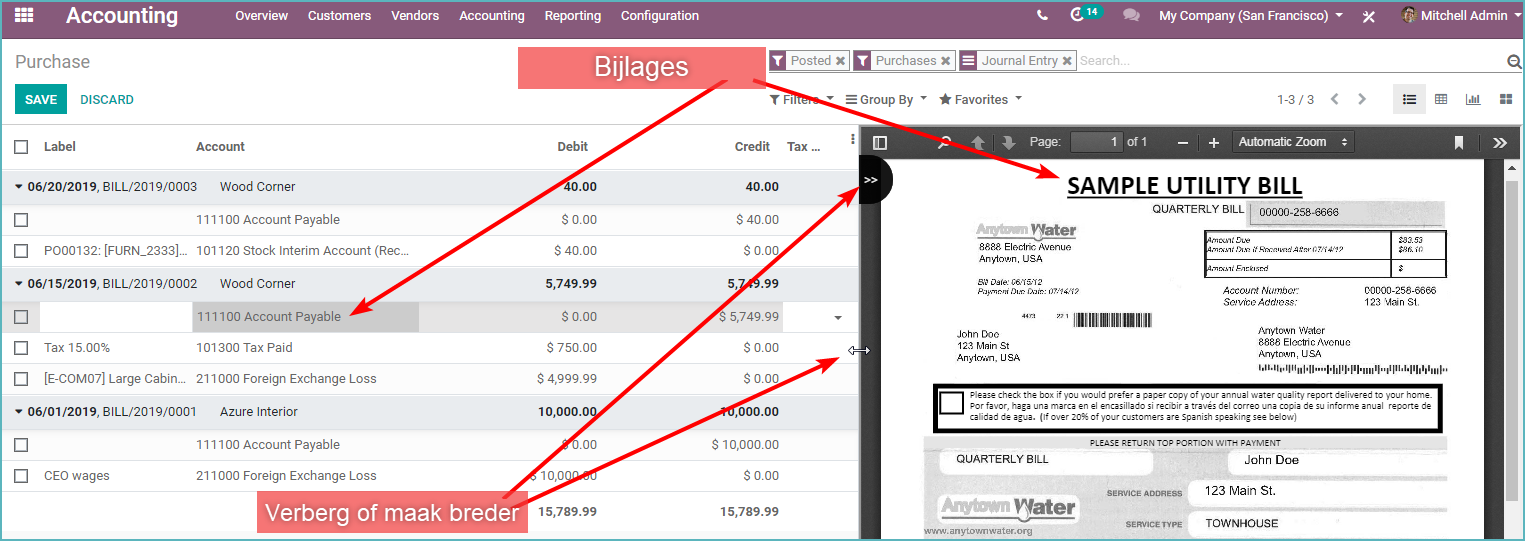The image size is (1525, 541).
Task: Open dropdown arrow on edited Account Payable row
Action: pos(838,317)
